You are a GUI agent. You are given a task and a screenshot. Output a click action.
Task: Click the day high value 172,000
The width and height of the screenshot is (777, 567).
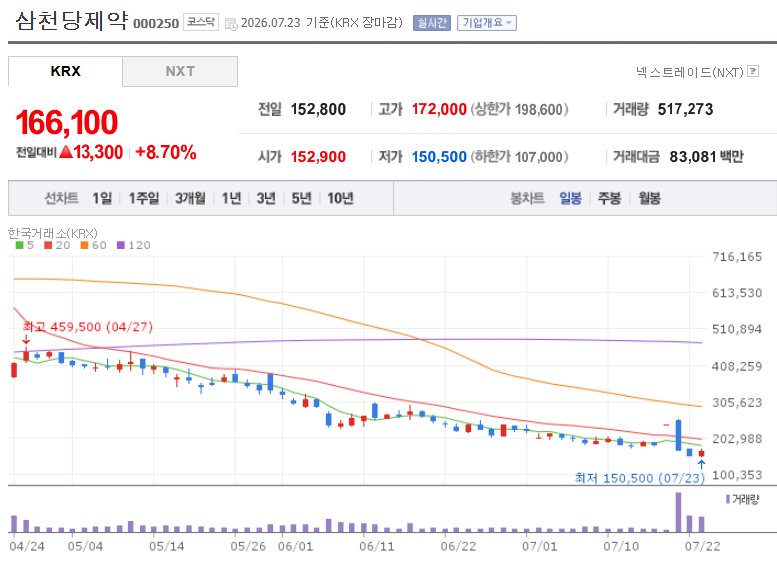(439, 109)
